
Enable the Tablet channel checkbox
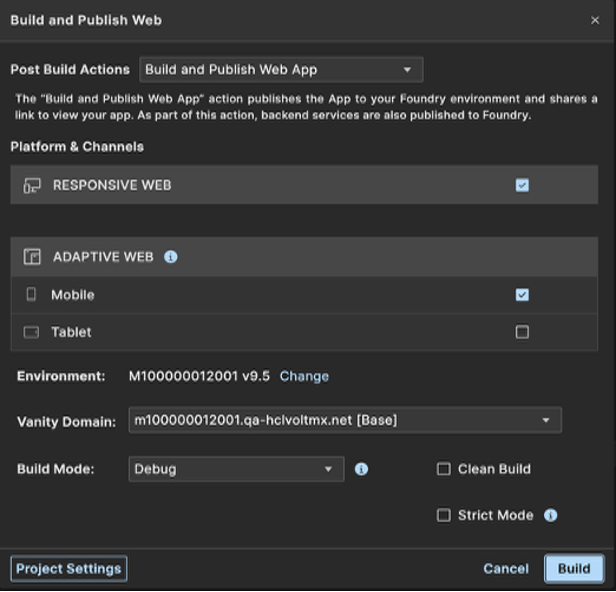[522, 332]
